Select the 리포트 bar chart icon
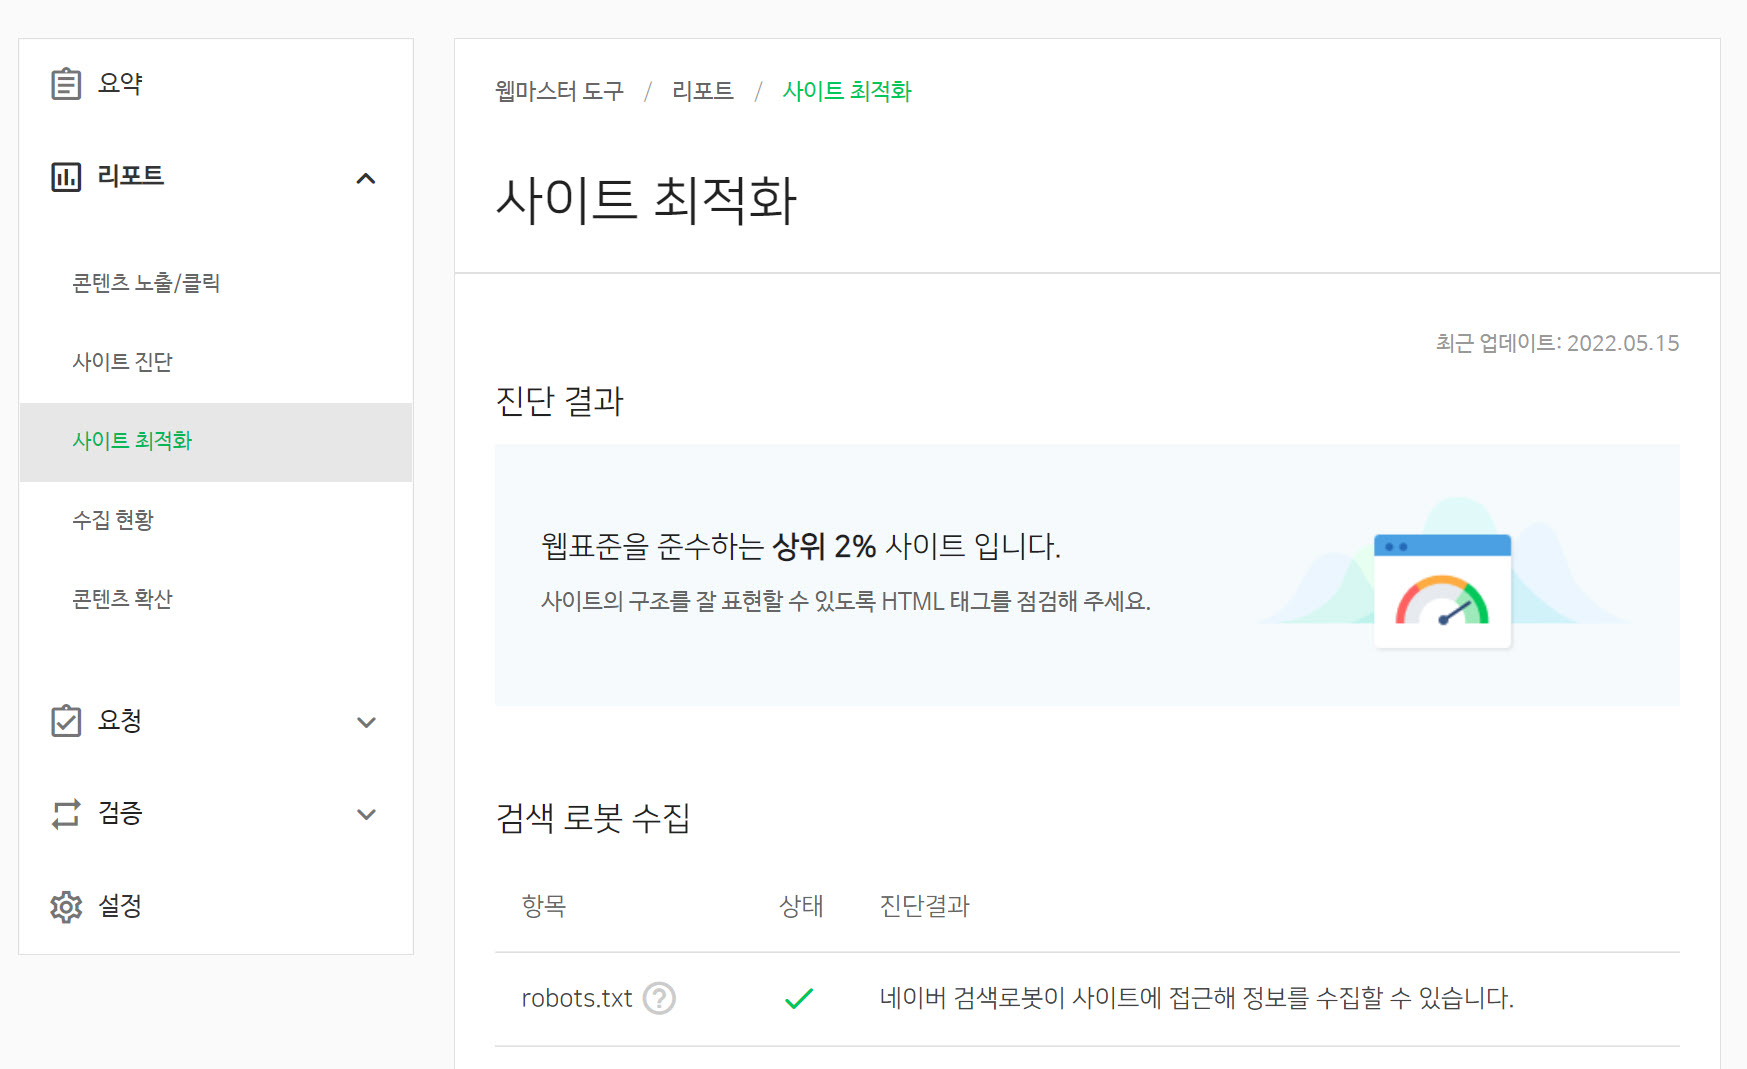The image size is (1747, 1069). tap(64, 177)
